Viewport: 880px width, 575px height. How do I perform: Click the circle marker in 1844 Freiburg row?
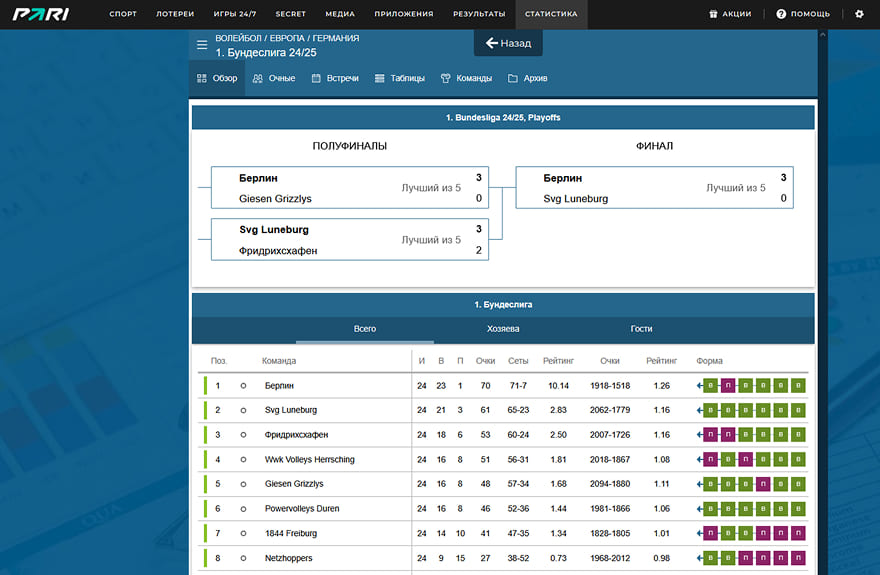pyautogui.click(x=243, y=533)
